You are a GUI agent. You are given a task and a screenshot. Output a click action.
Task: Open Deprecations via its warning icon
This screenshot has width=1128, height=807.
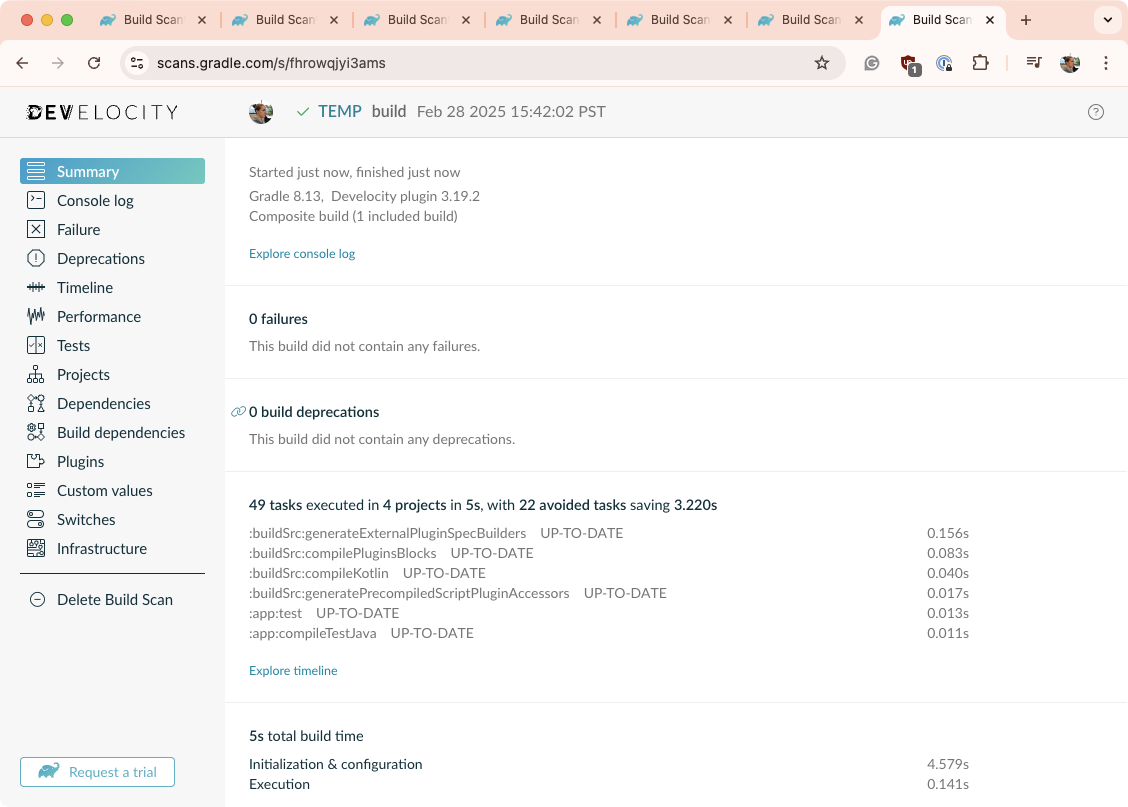click(x=36, y=258)
